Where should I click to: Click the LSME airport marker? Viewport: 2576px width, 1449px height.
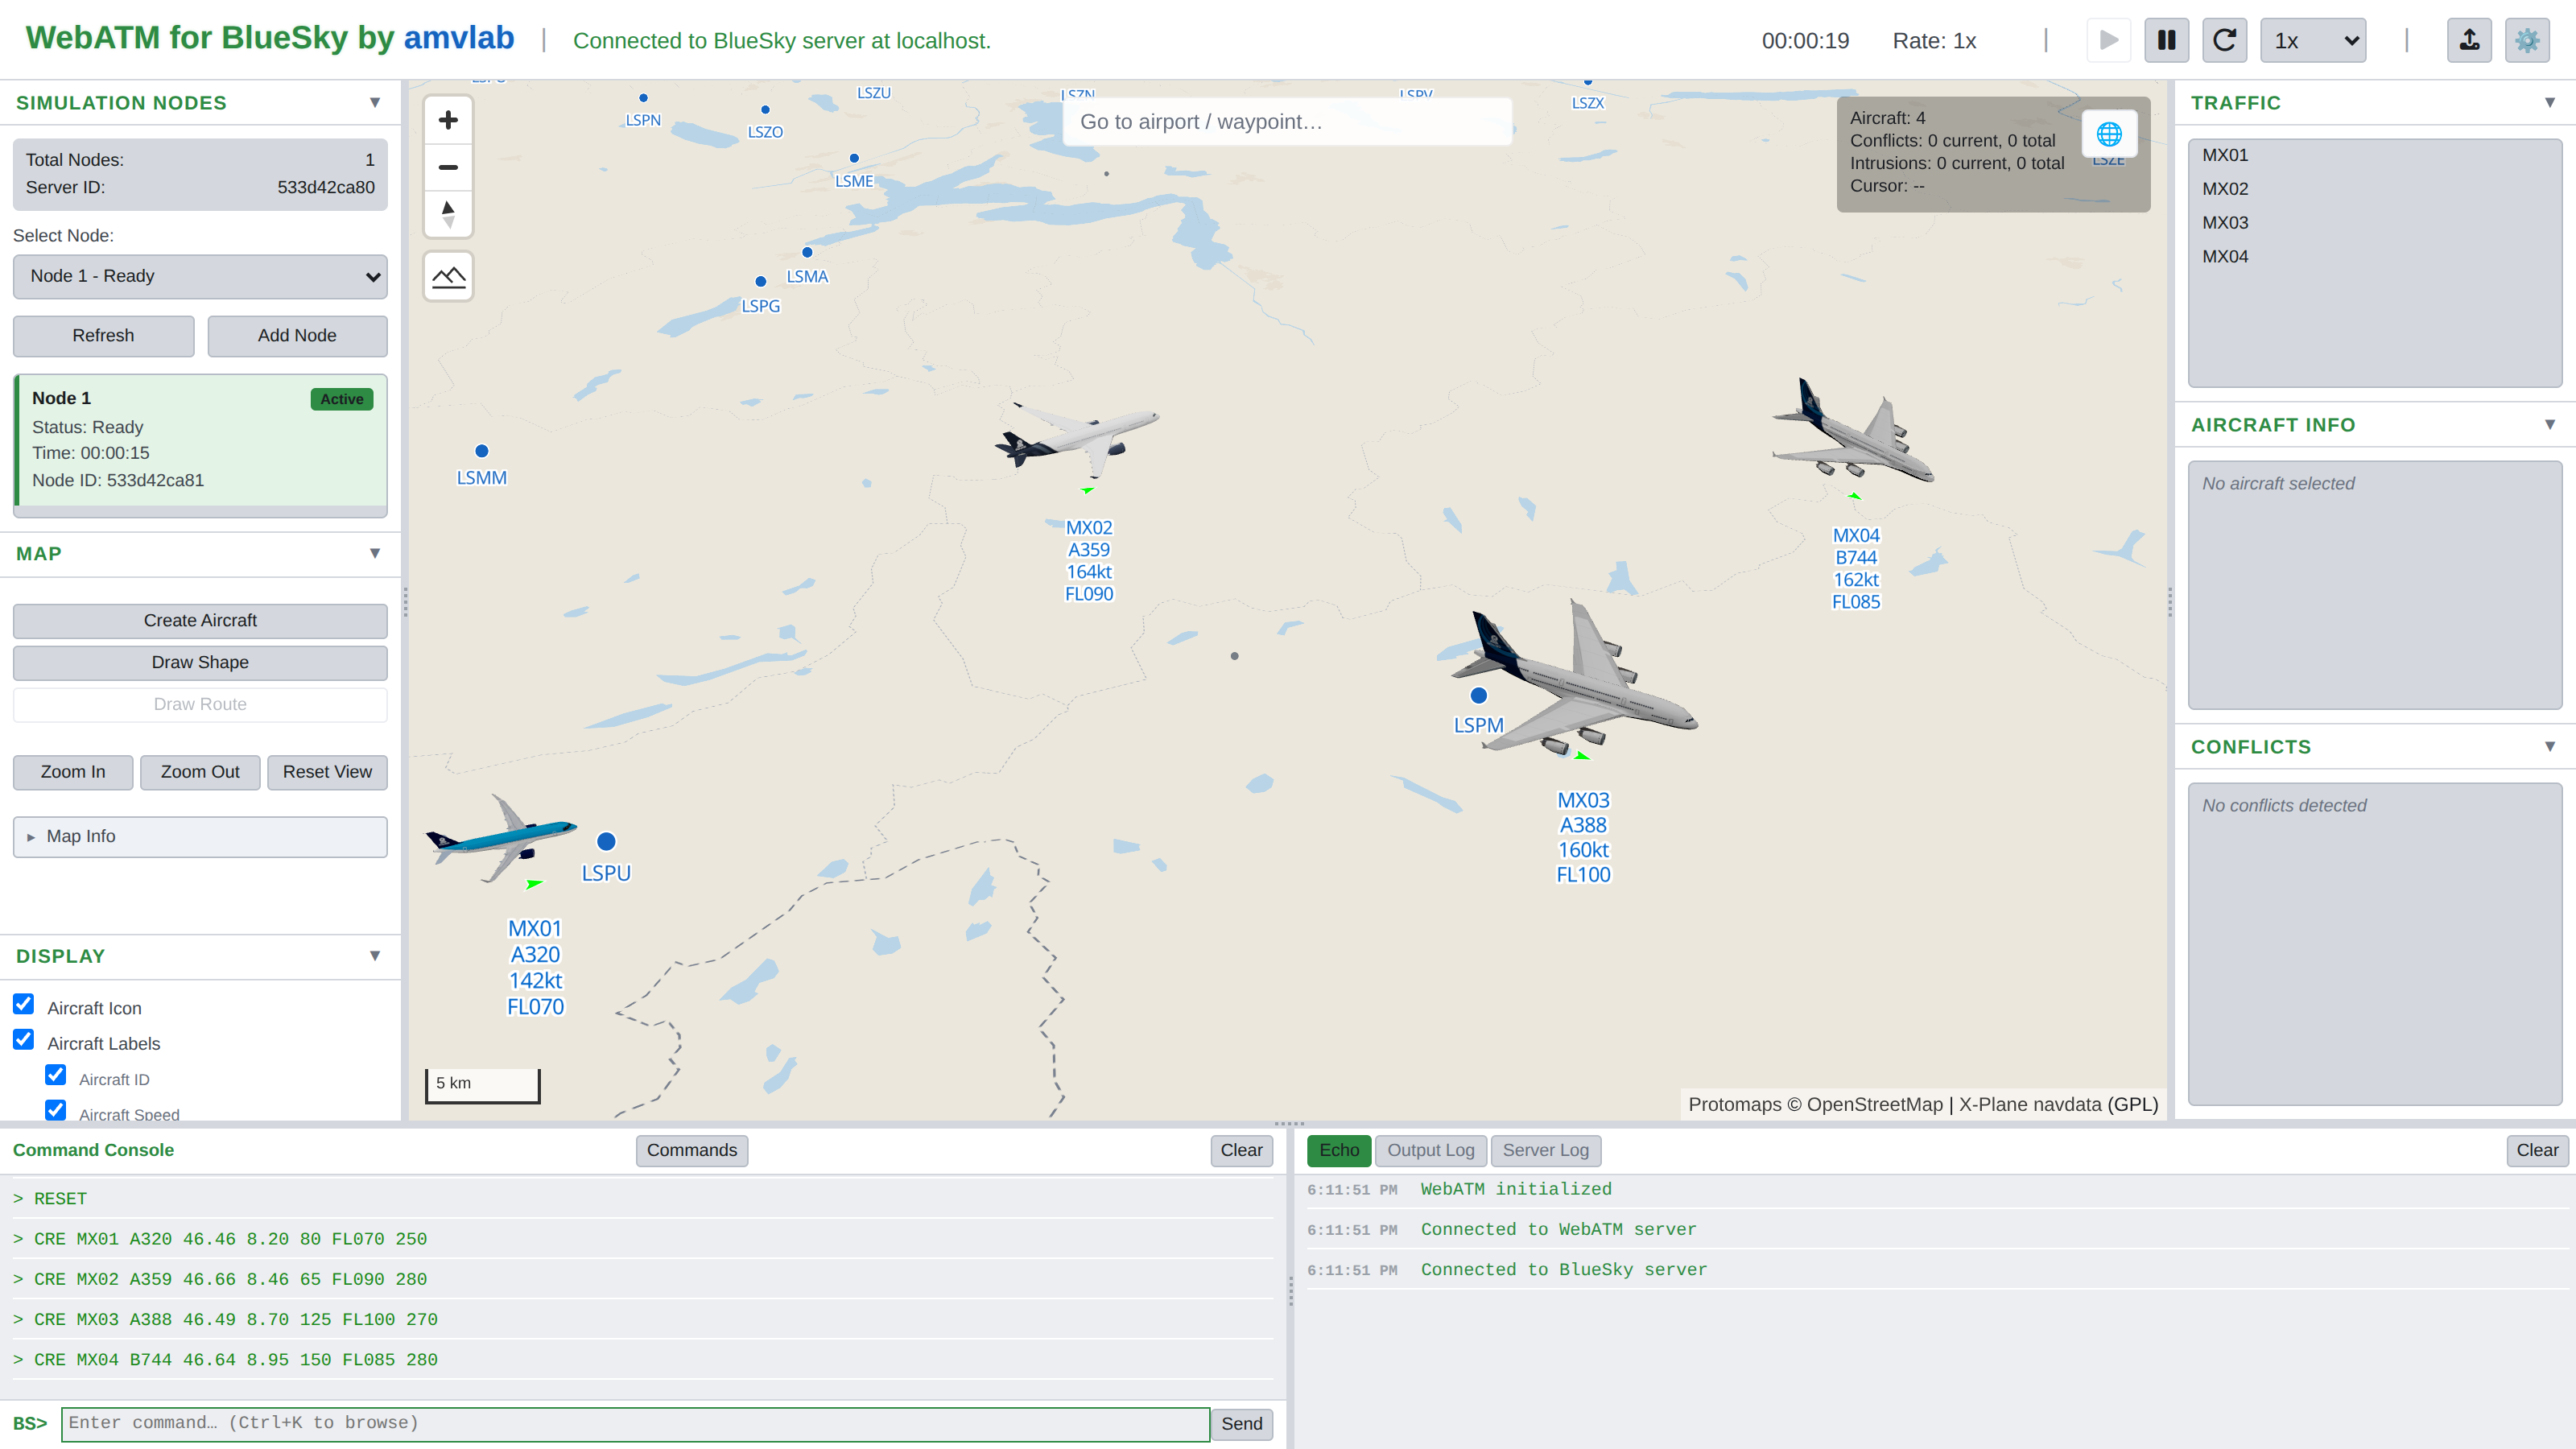coord(854,158)
